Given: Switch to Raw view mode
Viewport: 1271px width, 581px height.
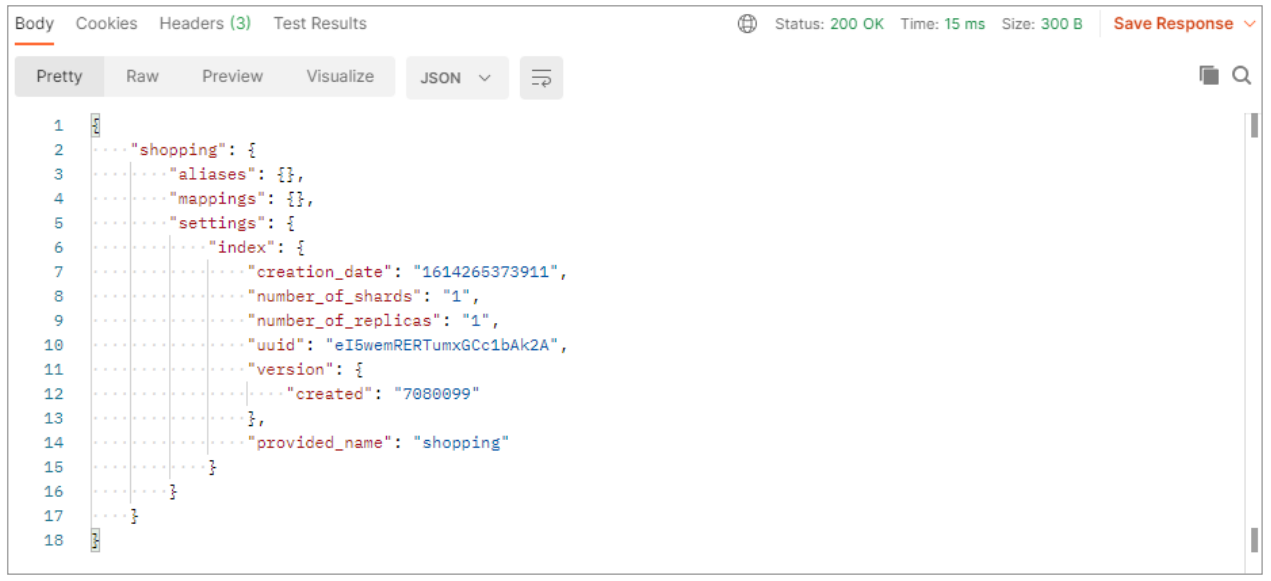Looking at the screenshot, I should pos(142,77).
